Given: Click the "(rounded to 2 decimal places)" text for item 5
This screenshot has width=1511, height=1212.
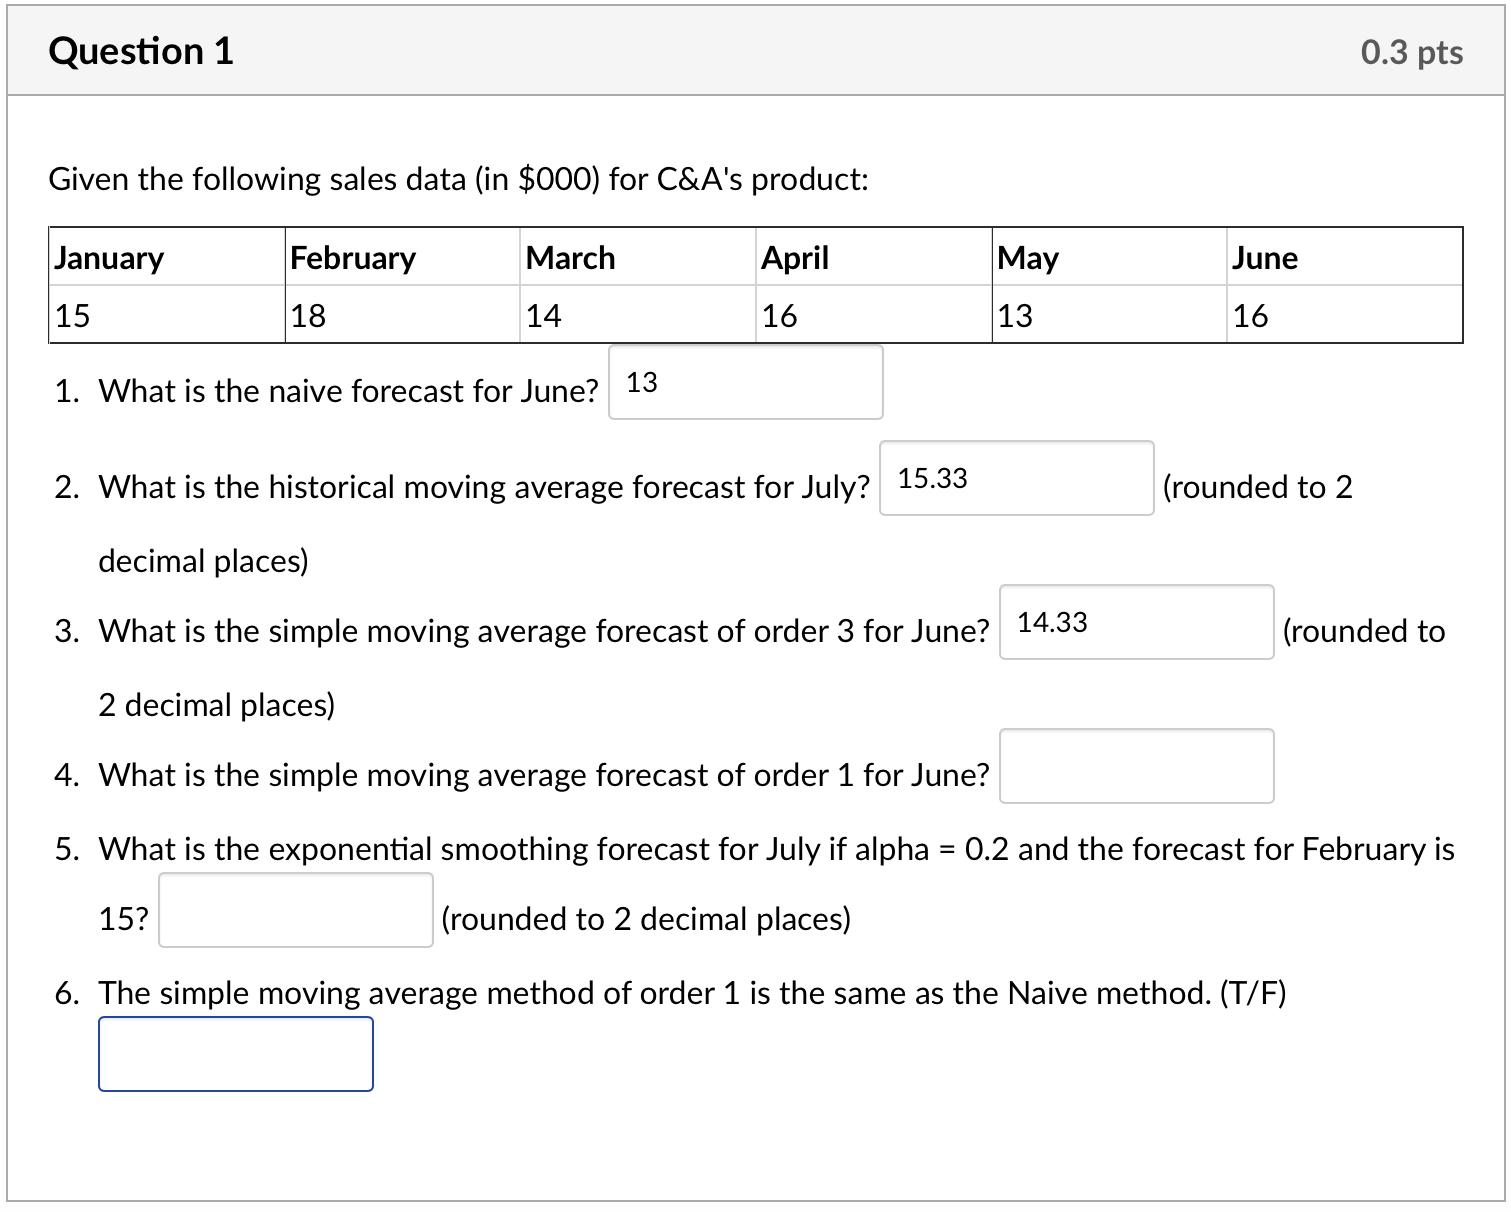Looking at the screenshot, I should click(x=646, y=919).
